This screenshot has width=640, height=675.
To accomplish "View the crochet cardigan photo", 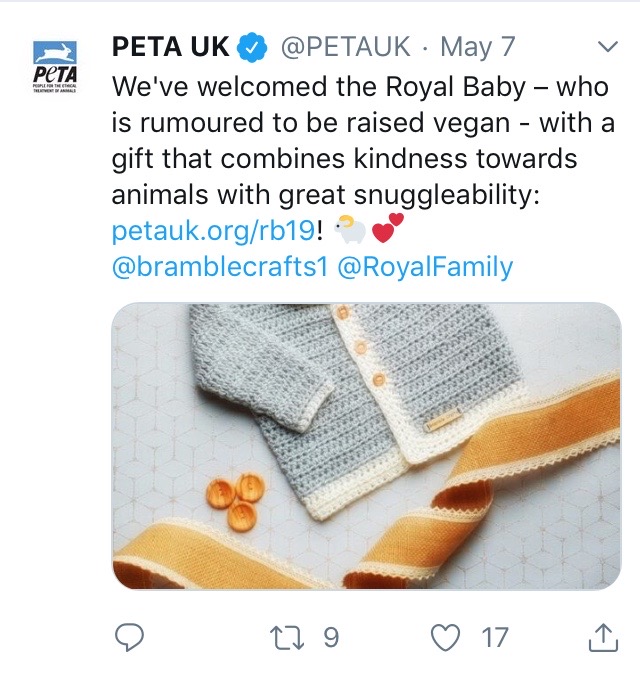I will tap(366, 446).
